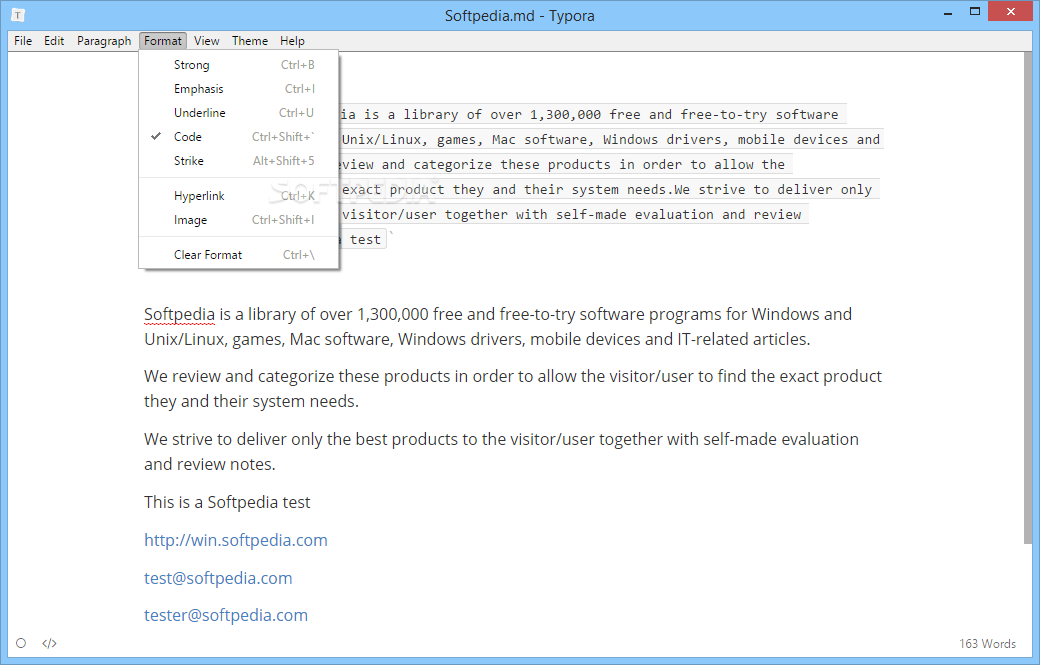Apply Strike formatting from the menu

pos(239,160)
